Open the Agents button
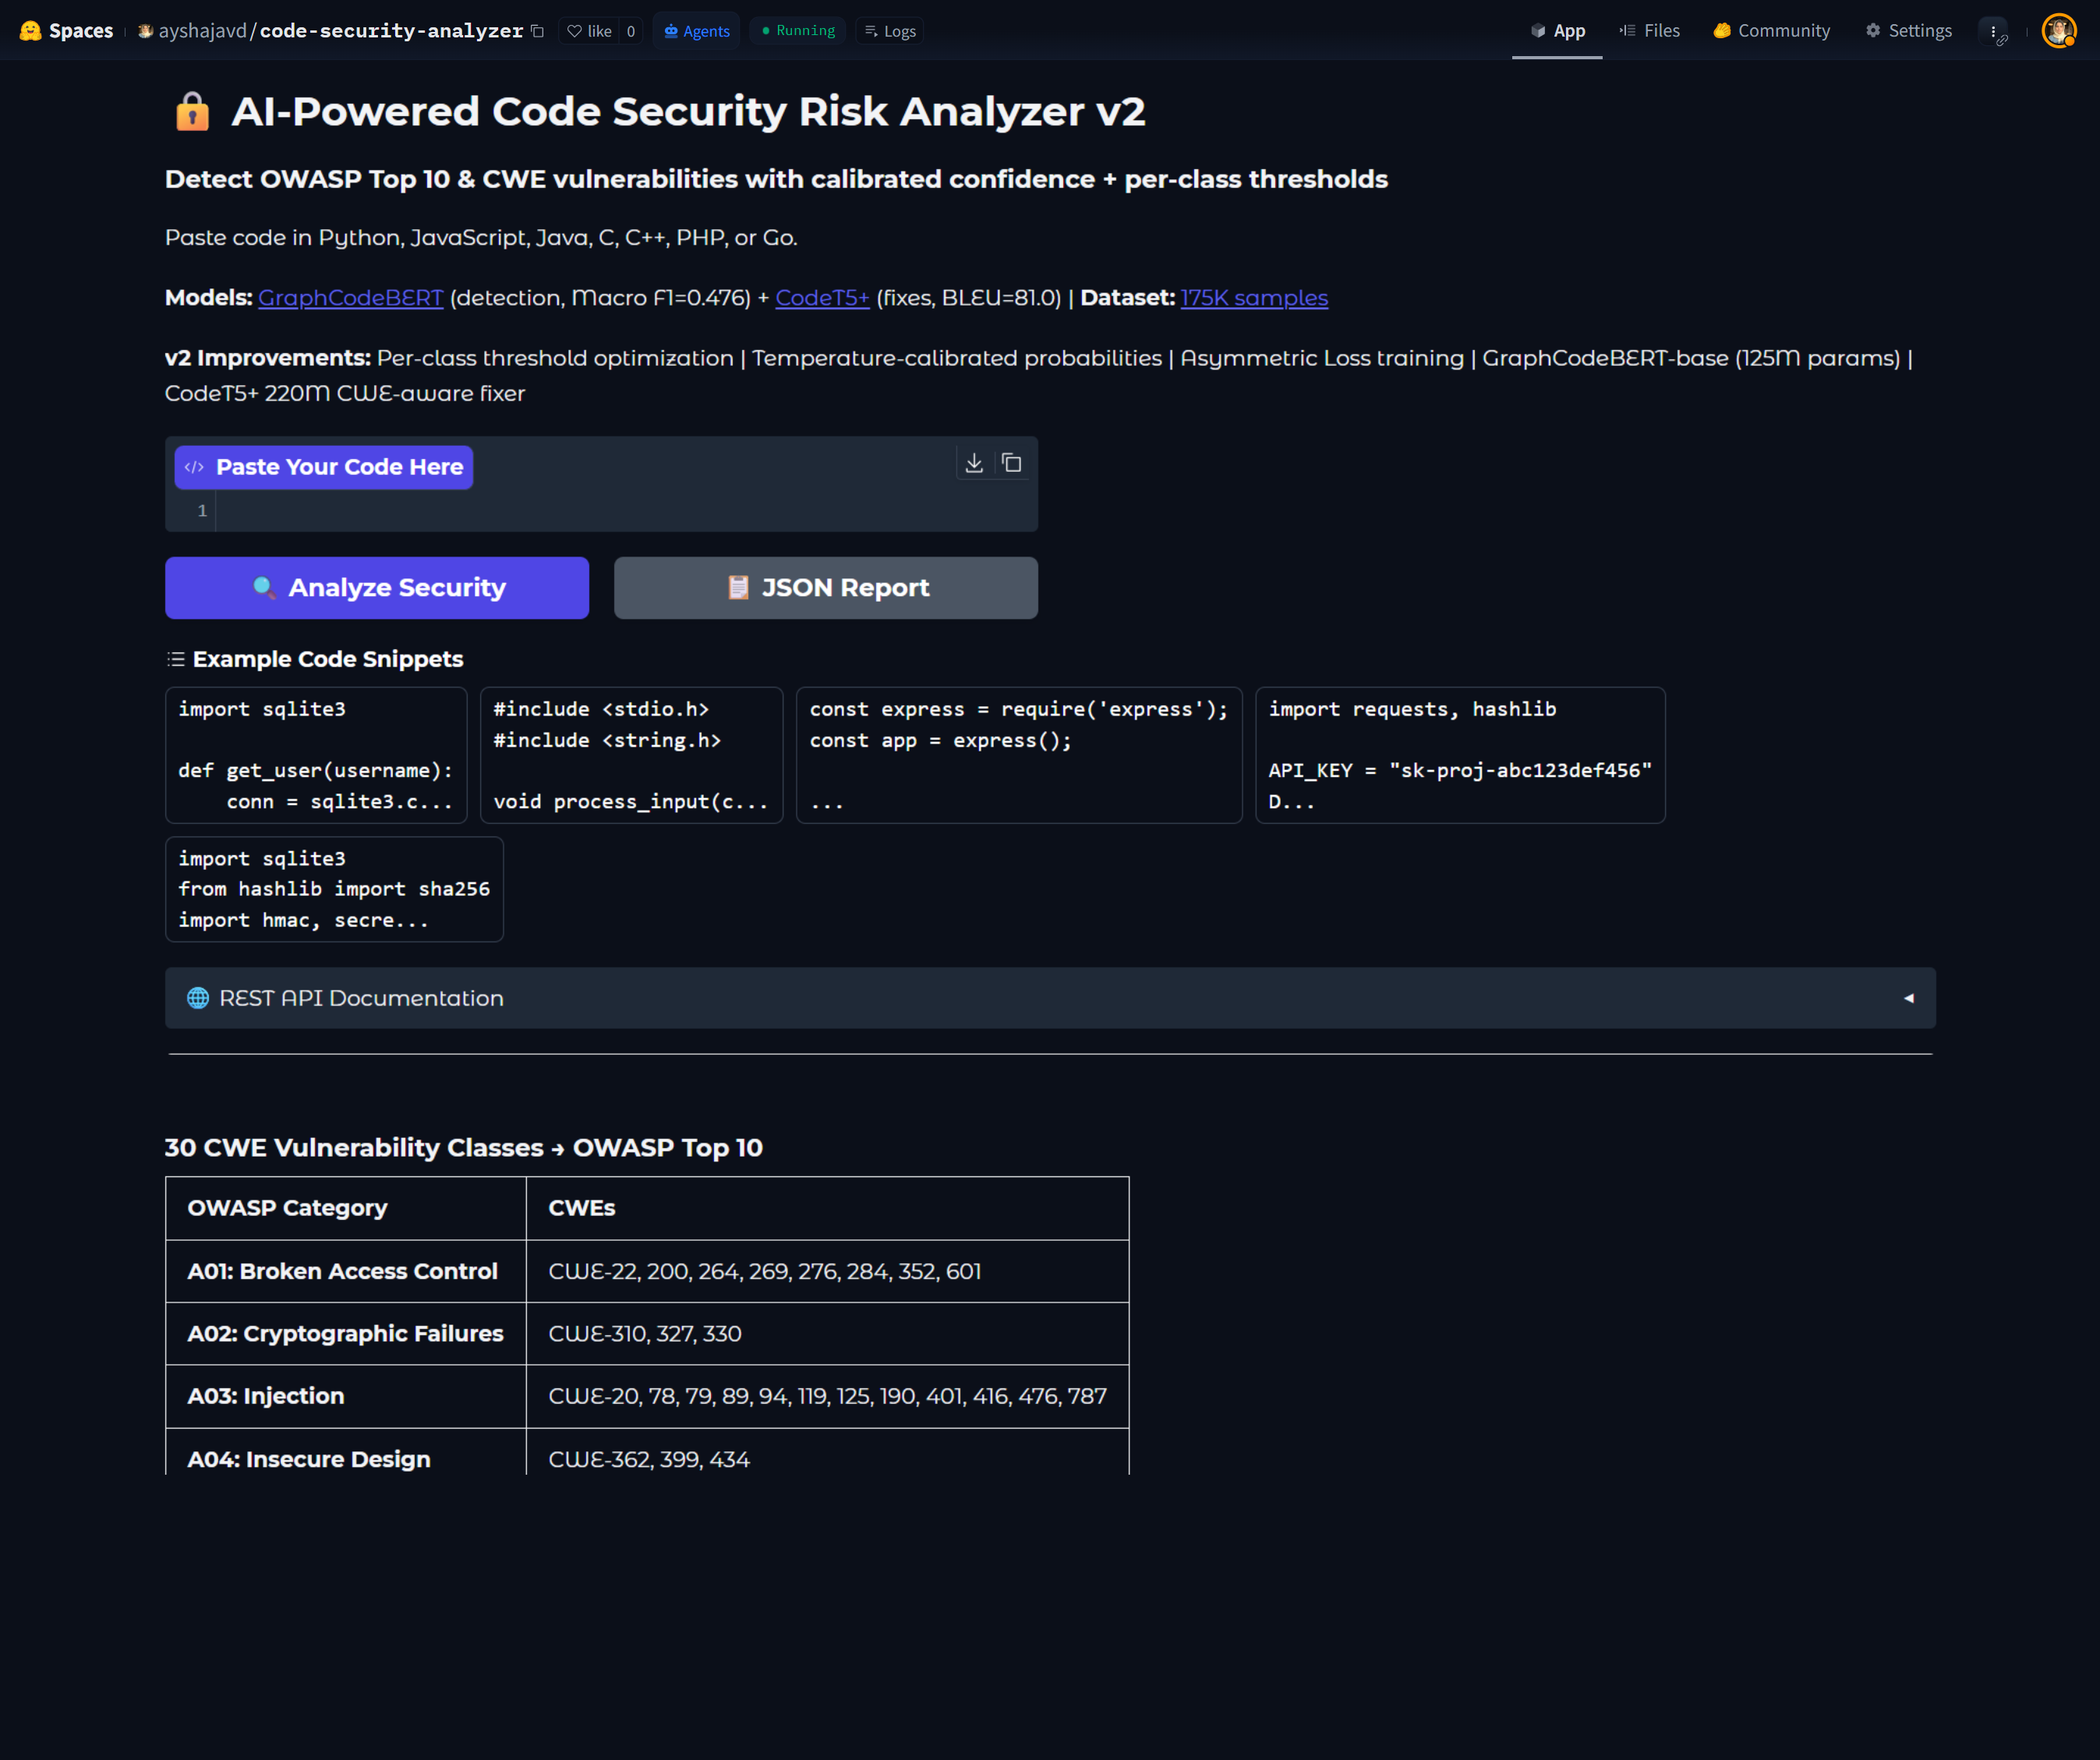 (x=697, y=31)
